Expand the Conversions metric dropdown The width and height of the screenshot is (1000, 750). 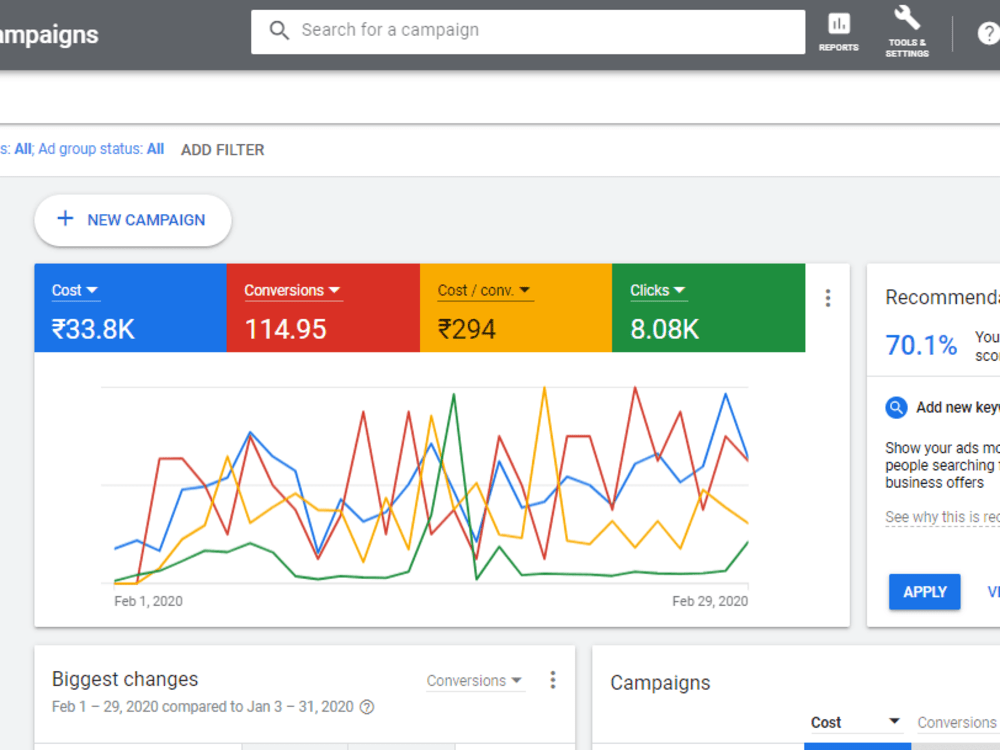pyautogui.click(x=293, y=291)
